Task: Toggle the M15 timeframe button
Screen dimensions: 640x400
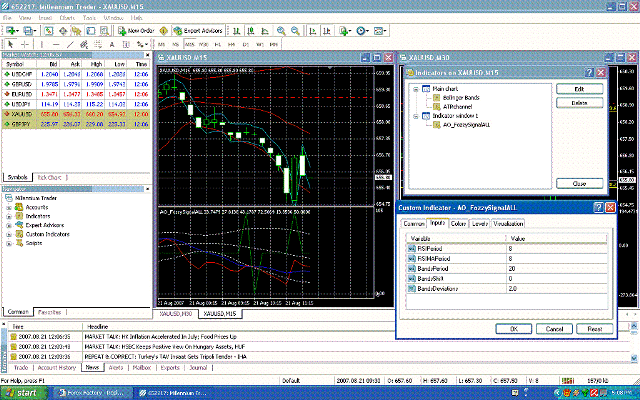Action: (189, 44)
